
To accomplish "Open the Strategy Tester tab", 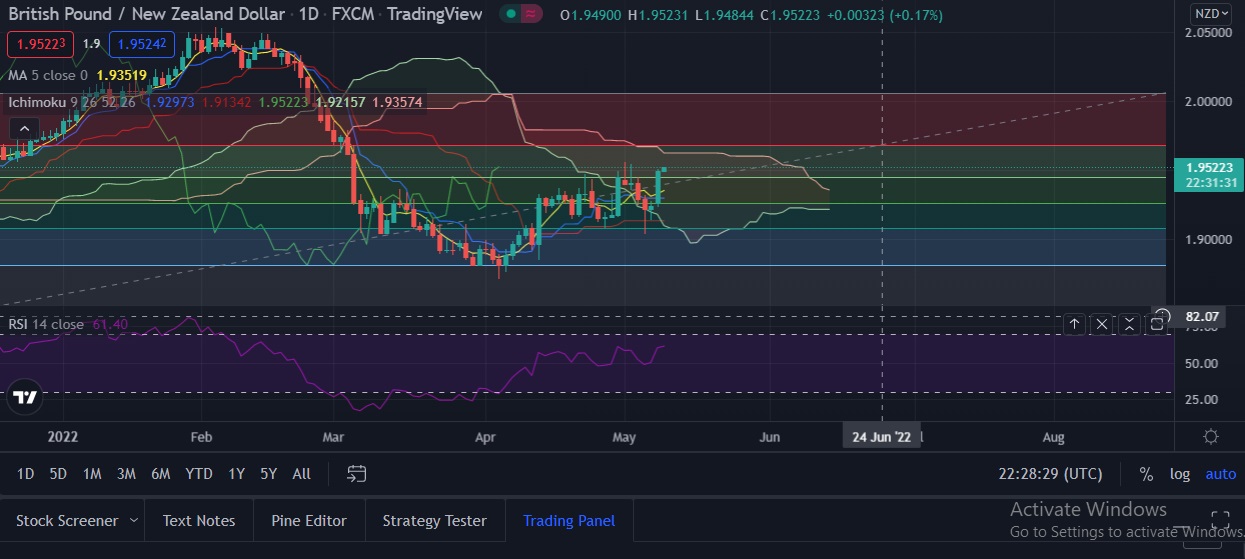I will point(434,521).
